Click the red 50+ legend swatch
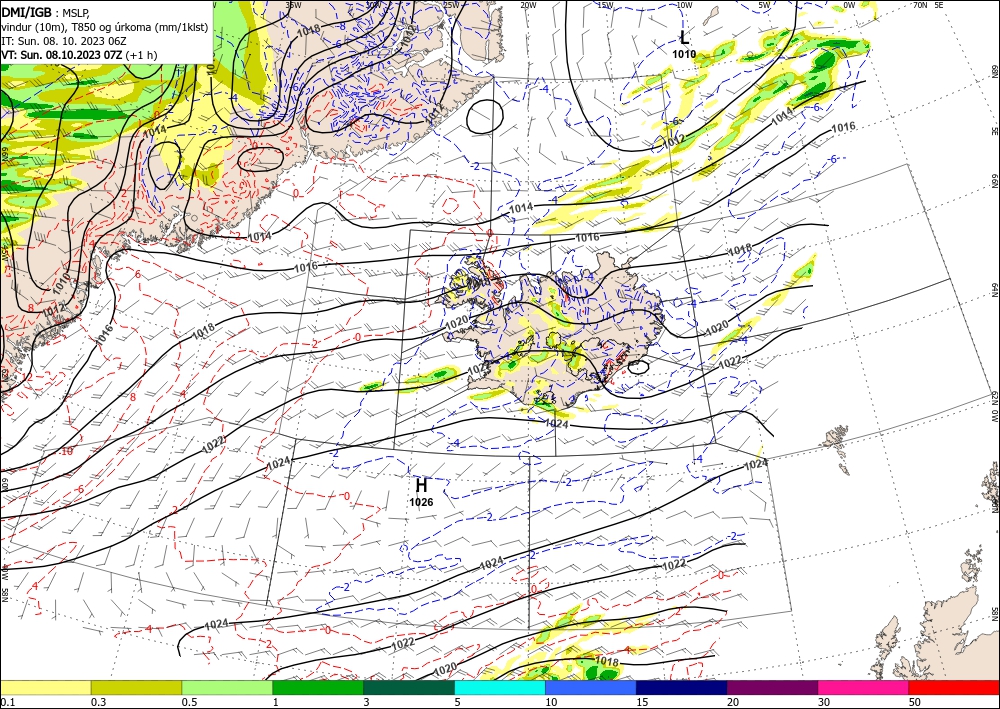Image resolution: width=1000 pixels, height=709 pixels. [954, 687]
